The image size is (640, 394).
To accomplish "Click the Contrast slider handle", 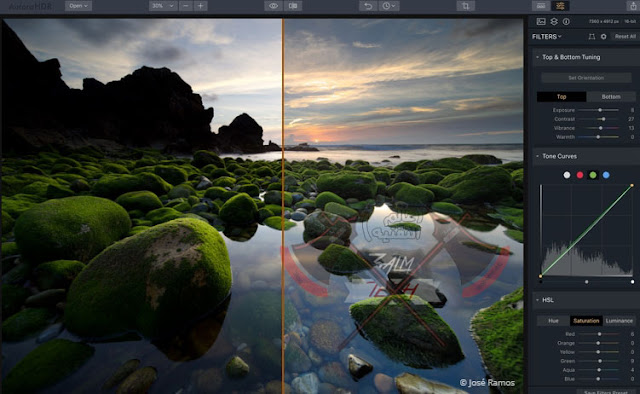I will (604, 119).
